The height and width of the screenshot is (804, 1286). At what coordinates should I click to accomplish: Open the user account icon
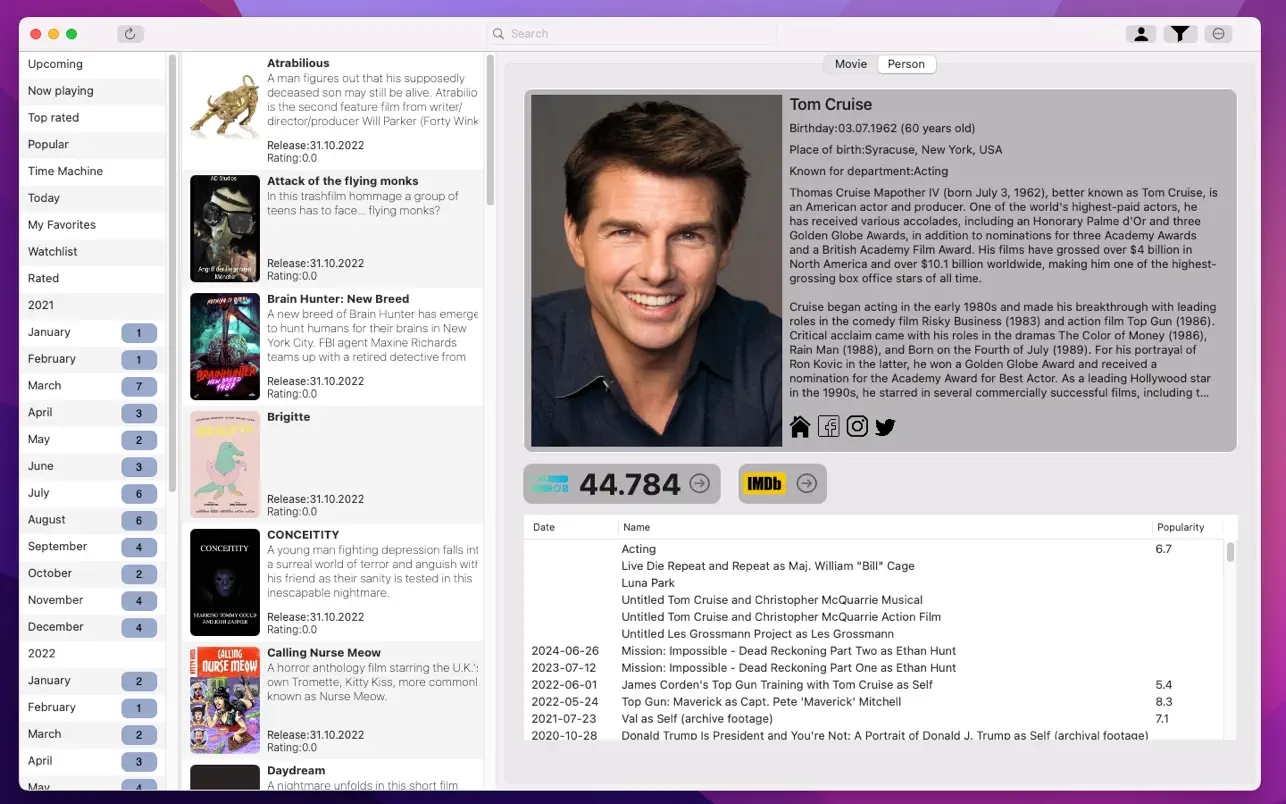1140,34
